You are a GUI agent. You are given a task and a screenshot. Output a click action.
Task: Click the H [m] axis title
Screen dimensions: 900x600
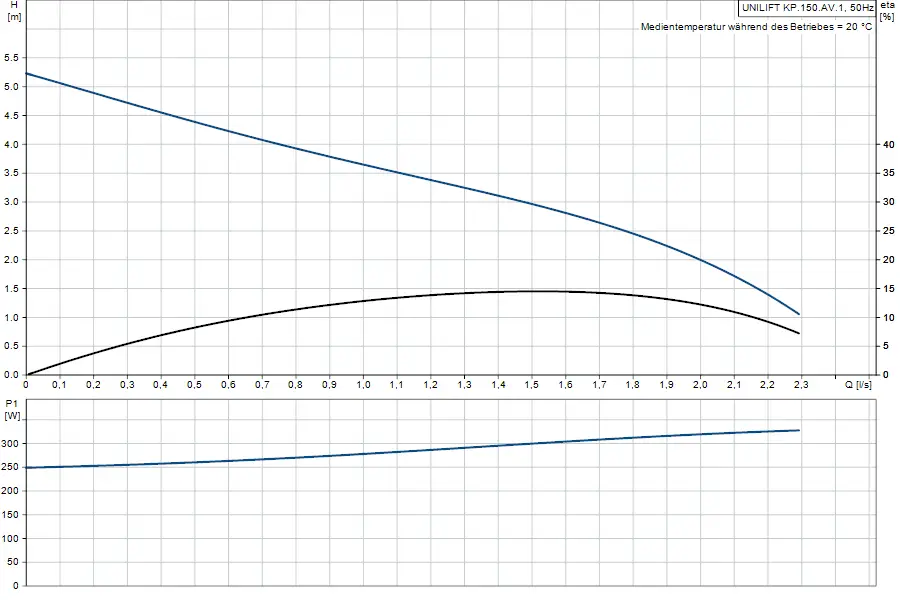point(14,11)
